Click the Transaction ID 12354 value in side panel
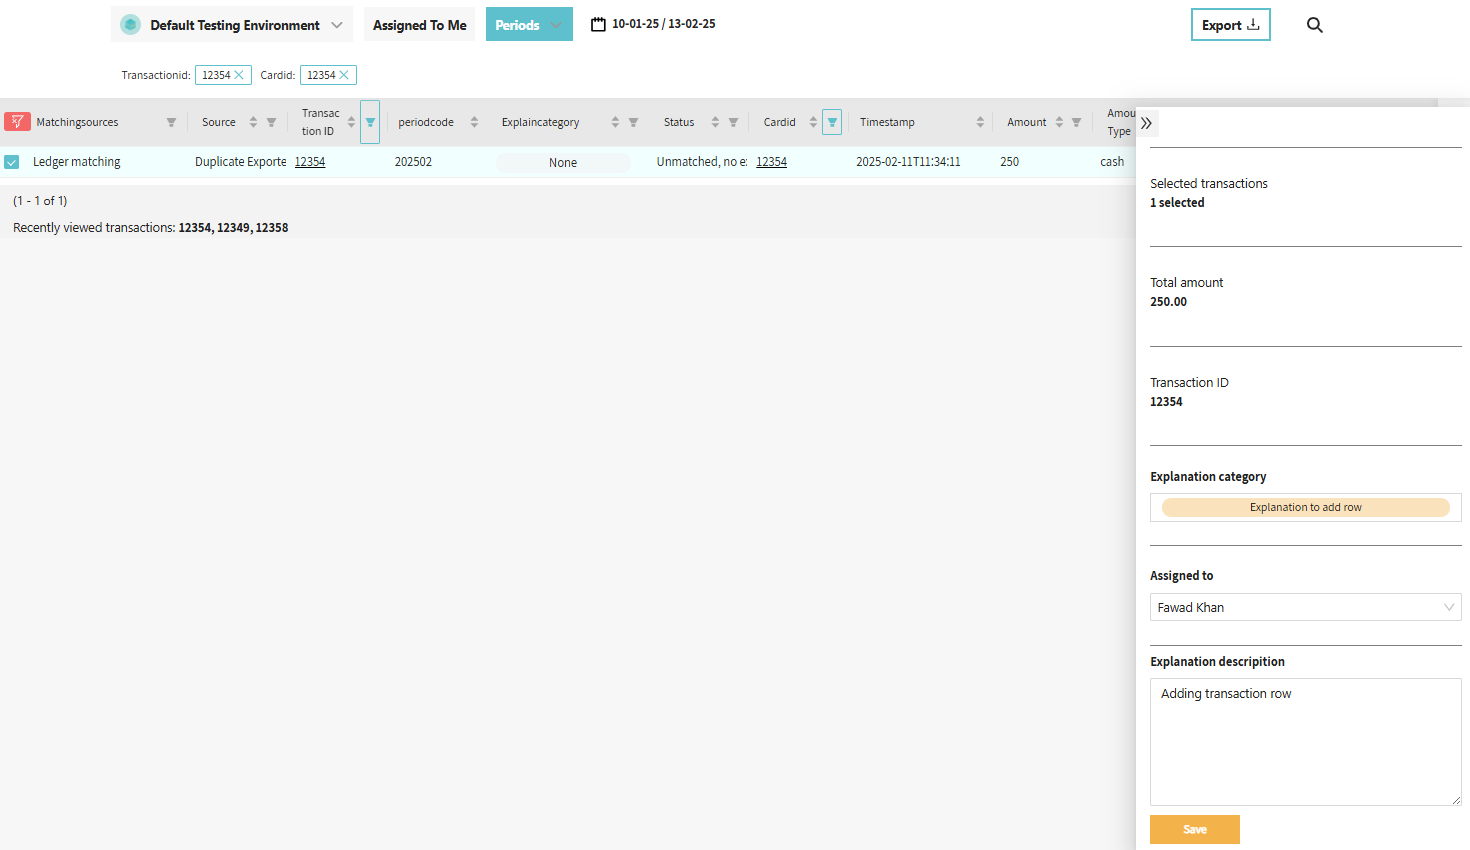The width and height of the screenshot is (1470, 850). (1166, 402)
